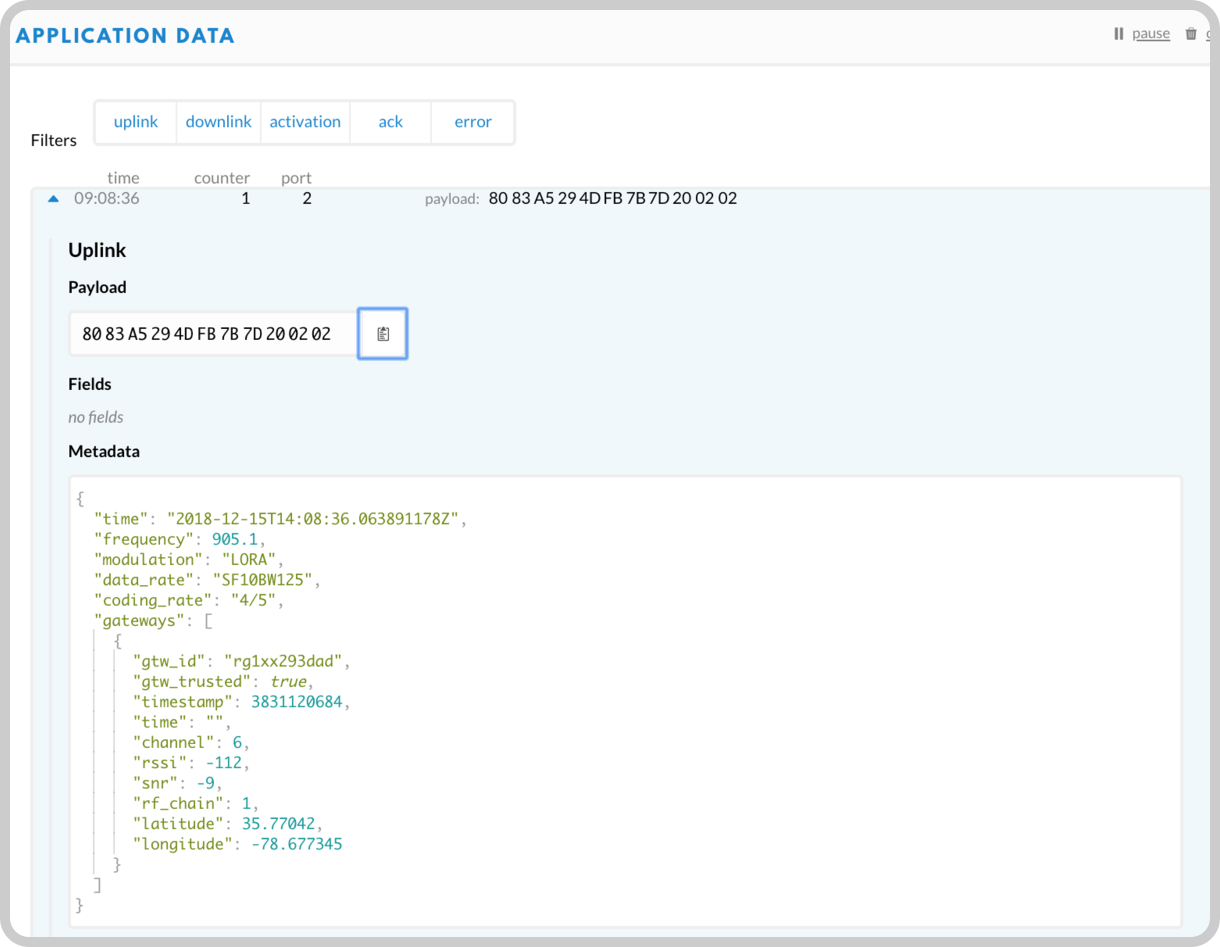The height and width of the screenshot is (947, 1220).
Task: Click the Payload heading above input
Action: (97, 287)
